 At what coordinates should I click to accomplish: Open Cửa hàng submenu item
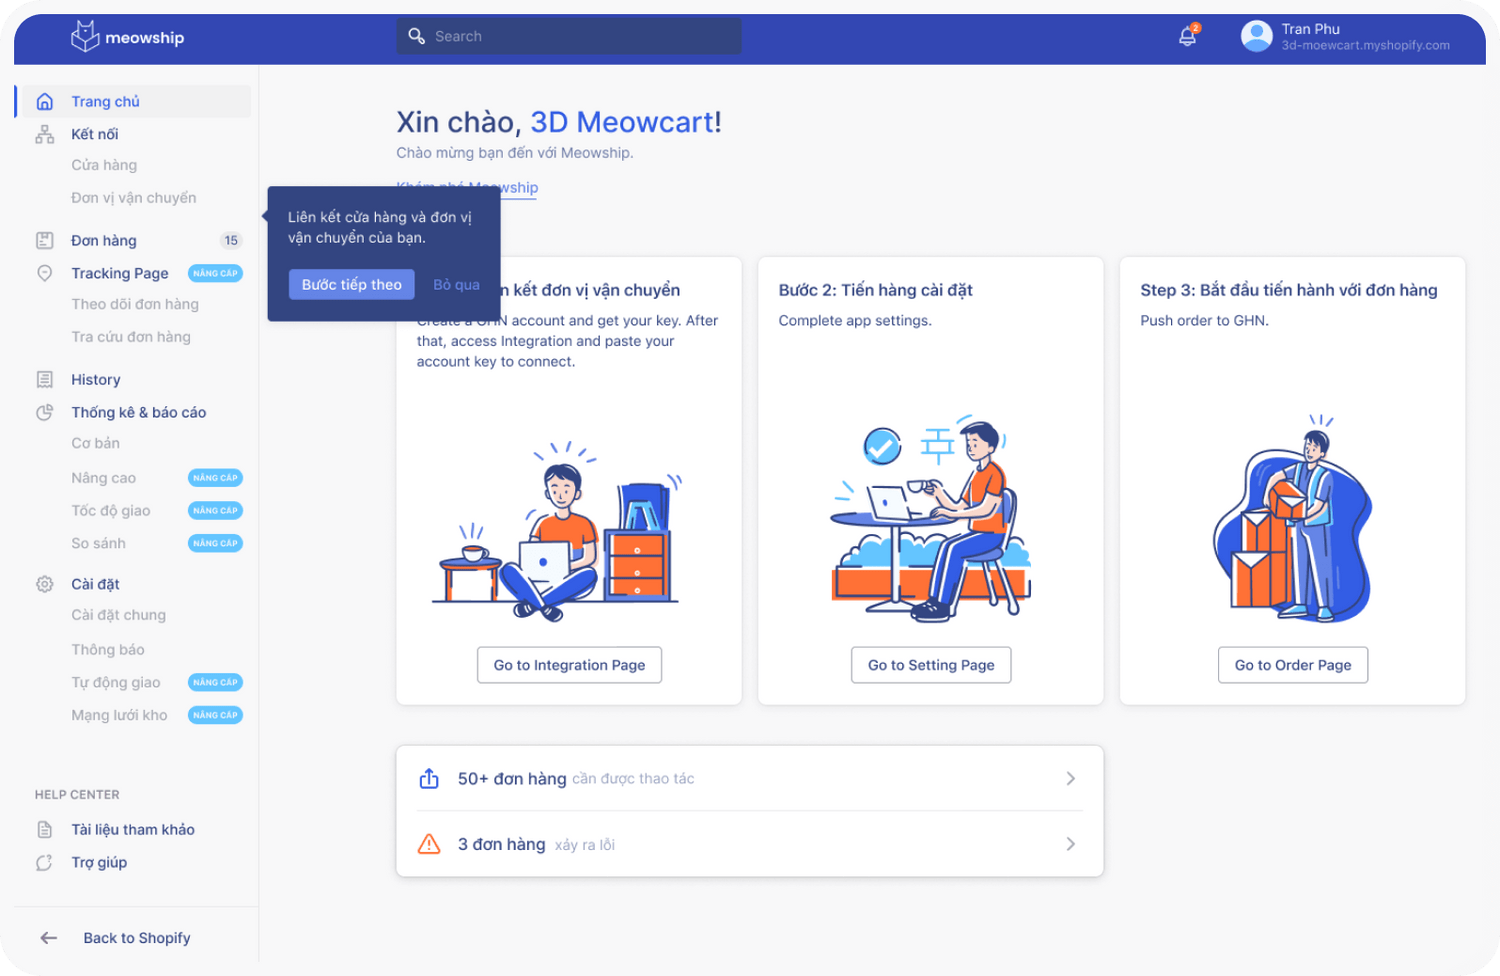point(104,165)
